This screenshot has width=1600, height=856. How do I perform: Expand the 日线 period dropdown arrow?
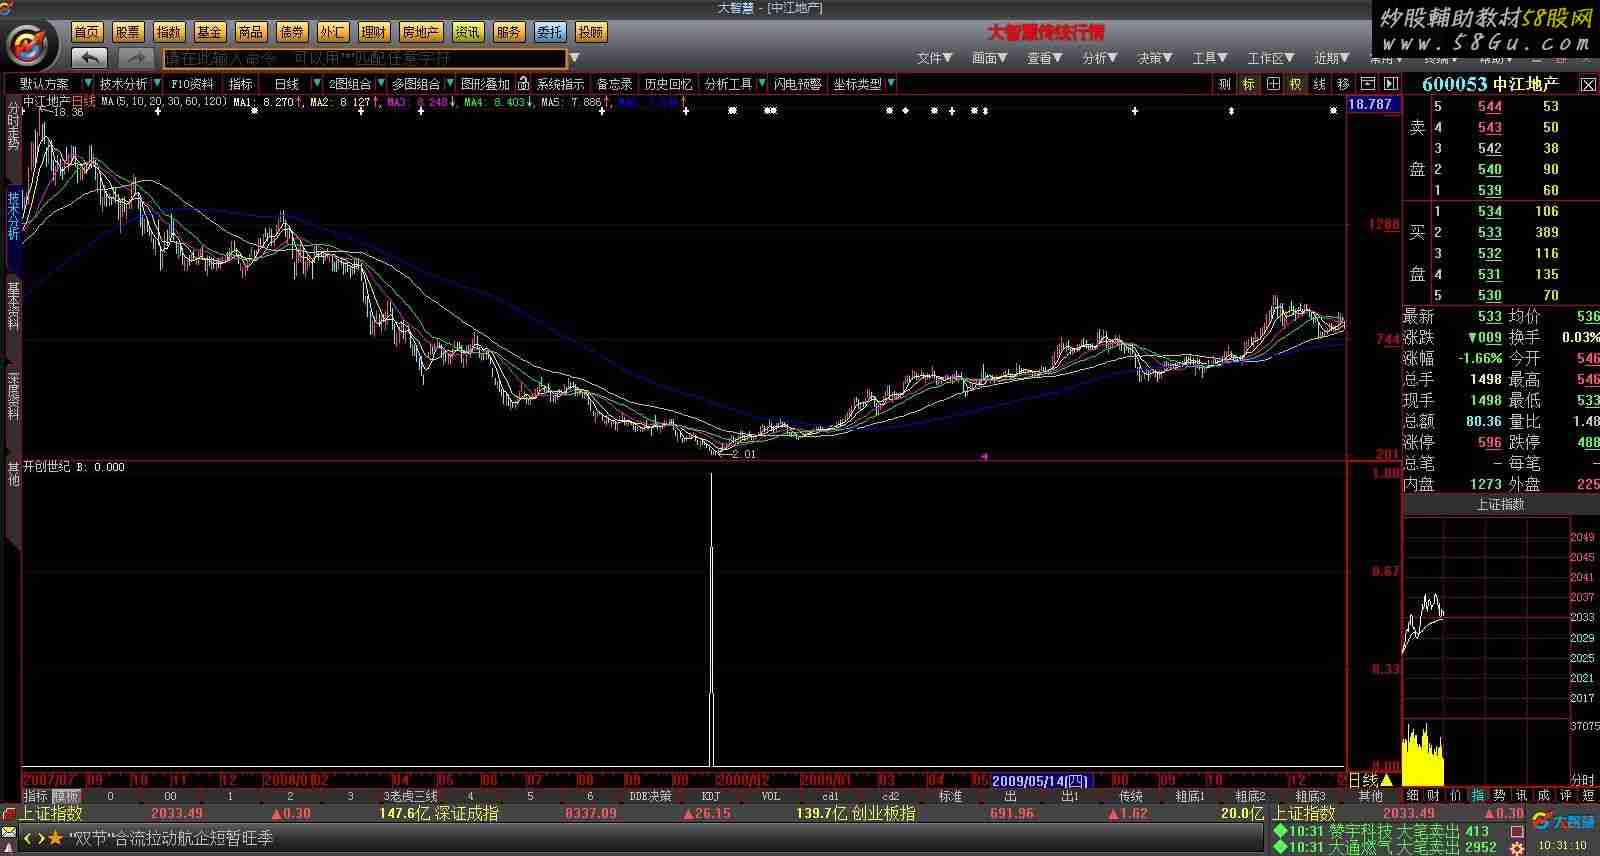click(319, 84)
